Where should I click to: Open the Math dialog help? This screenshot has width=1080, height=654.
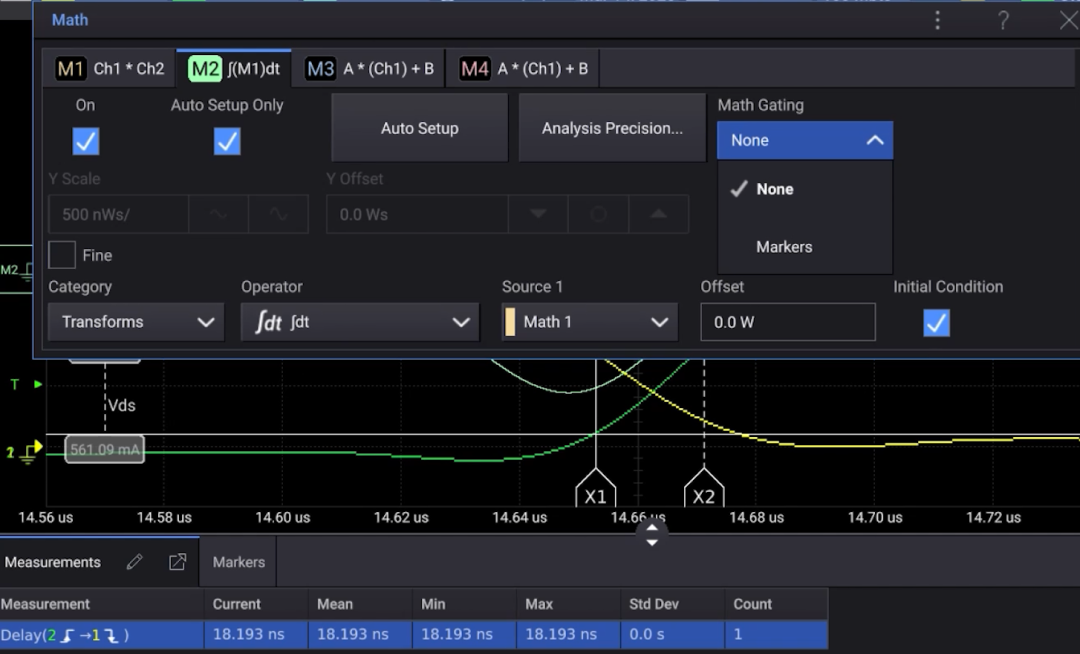(1004, 20)
